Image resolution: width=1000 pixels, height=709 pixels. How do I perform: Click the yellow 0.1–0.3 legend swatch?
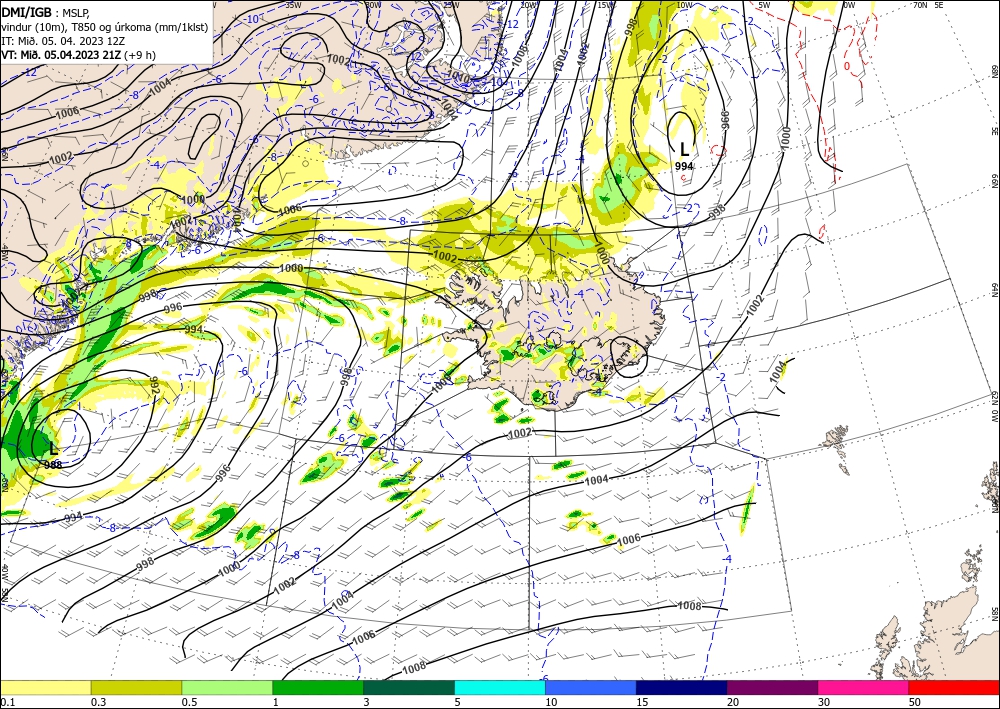point(45,687)
